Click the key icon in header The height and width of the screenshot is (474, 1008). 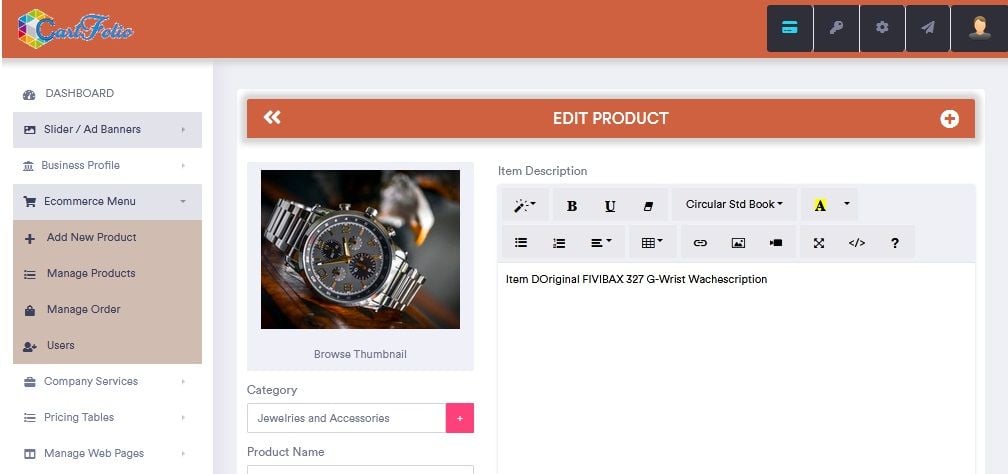(x=836, y=28)
